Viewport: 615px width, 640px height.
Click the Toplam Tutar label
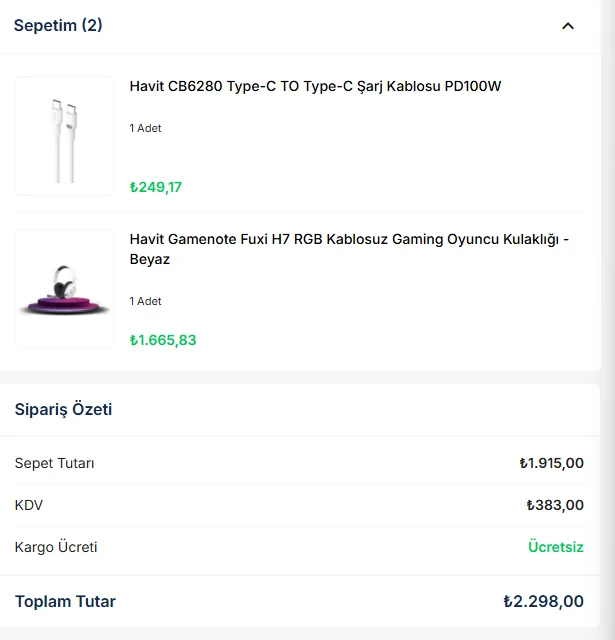tap(65, 601)
